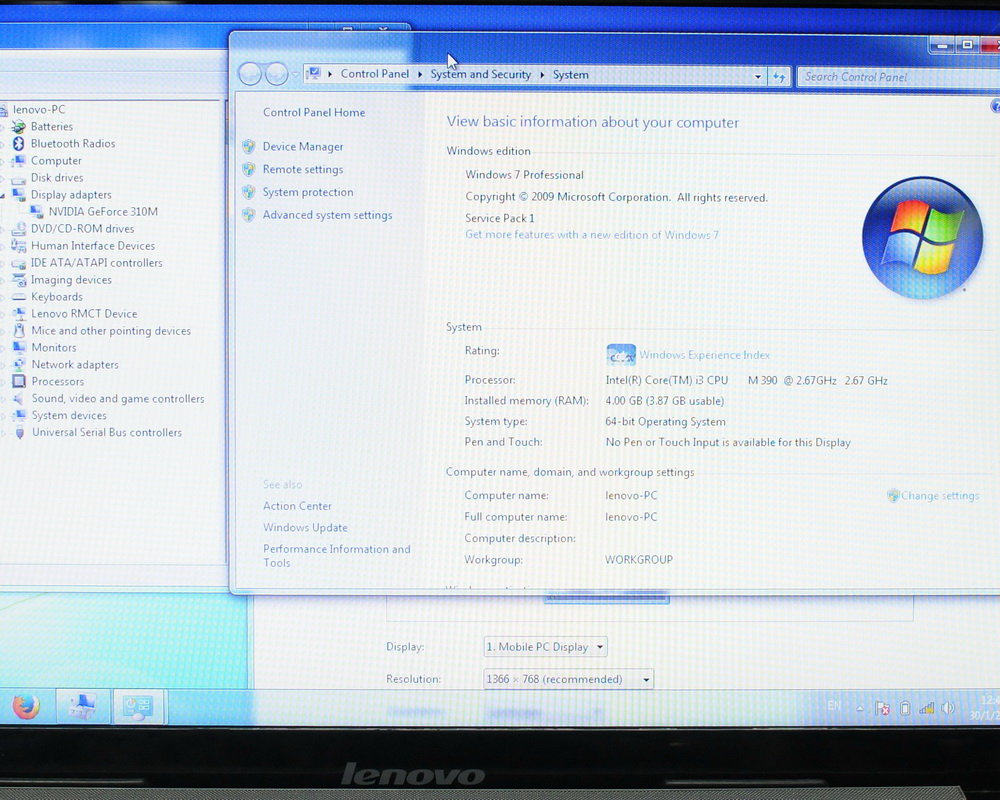Viewport: 1000px width, 800px height.
Task: Open Performance Information and Tools
Action: [x=336, y=556]
